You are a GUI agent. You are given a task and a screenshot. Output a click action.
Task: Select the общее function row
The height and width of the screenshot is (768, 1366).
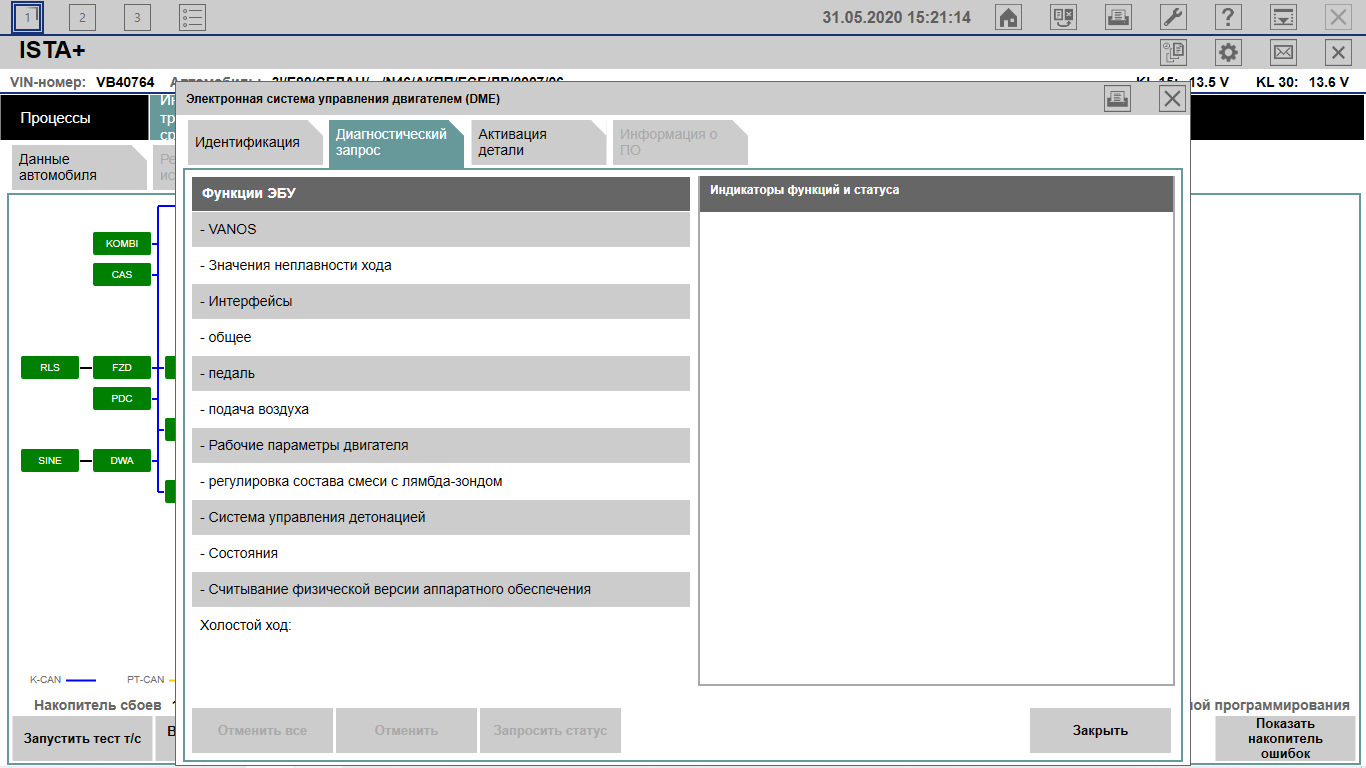[441, 337]
